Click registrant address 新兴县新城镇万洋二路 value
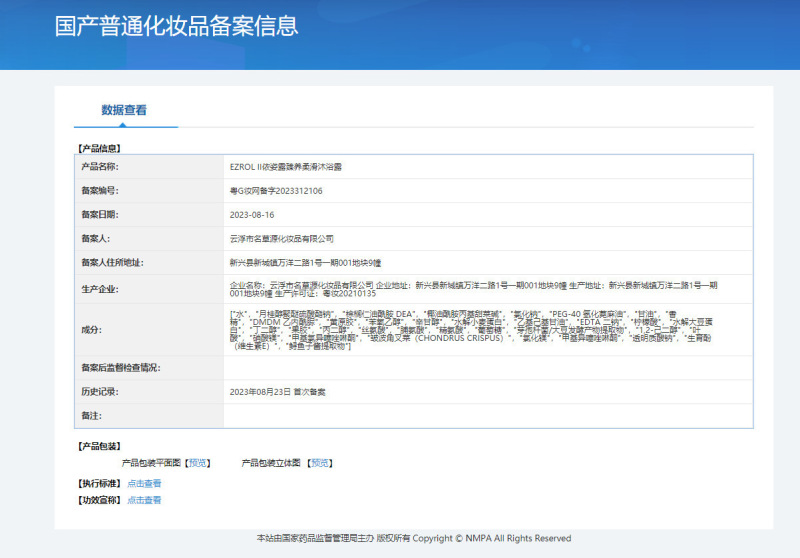800x558 pixels. coord(305,263)
